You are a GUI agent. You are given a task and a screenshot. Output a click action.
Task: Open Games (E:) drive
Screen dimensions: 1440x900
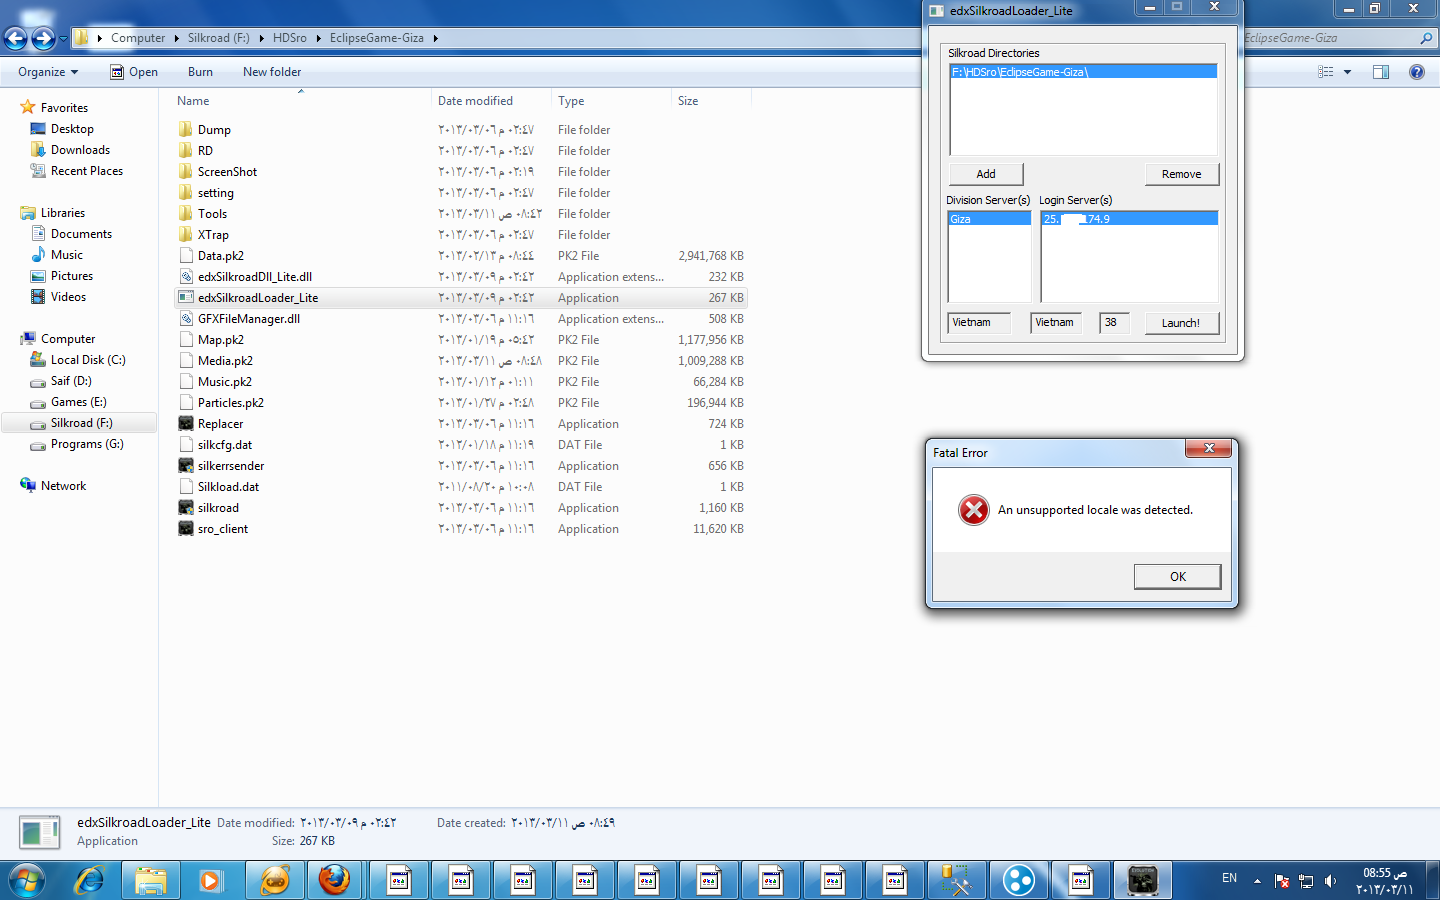78,402
